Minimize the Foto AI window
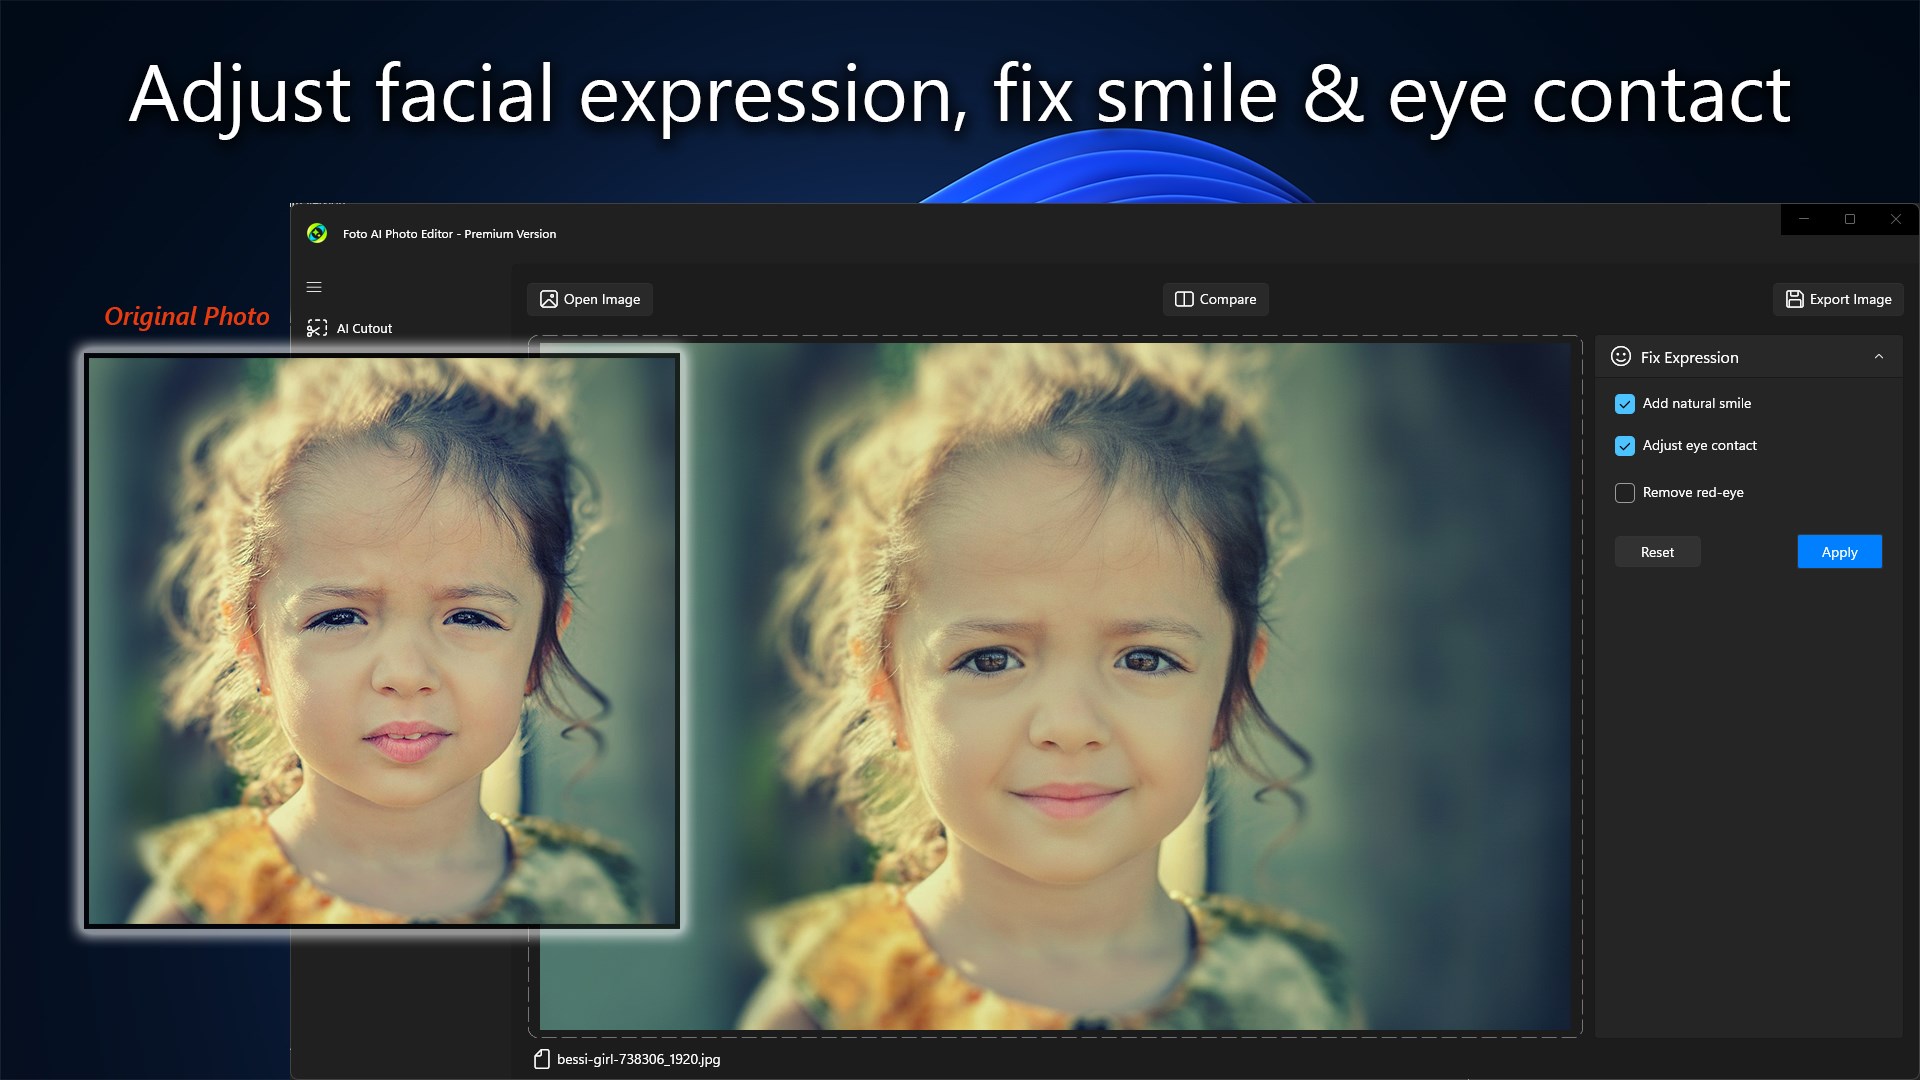The width and height of the screenshot is (1920, 1080). click(x=1804, y=219)
